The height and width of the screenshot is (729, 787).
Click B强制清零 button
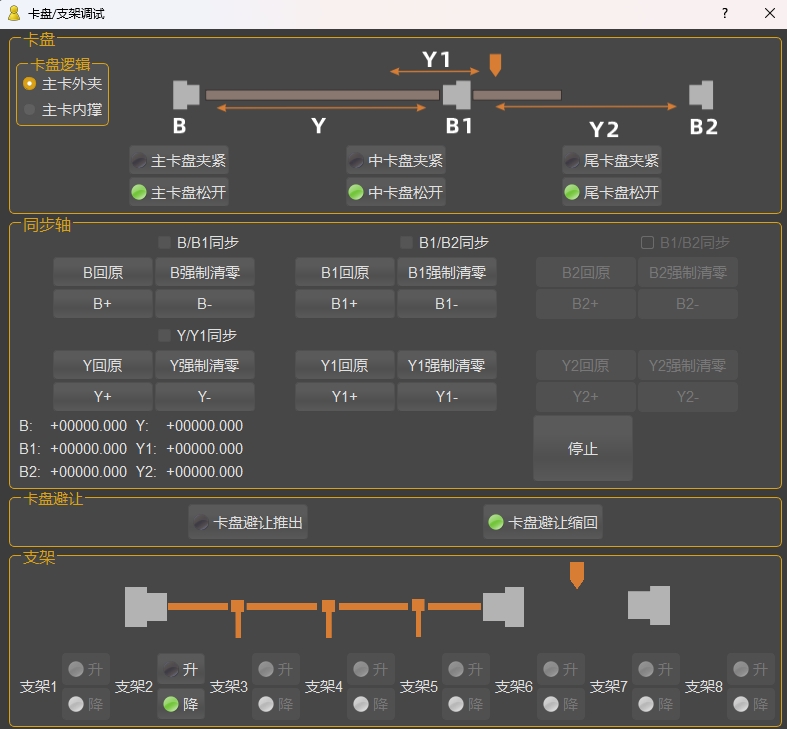(205, 272)
